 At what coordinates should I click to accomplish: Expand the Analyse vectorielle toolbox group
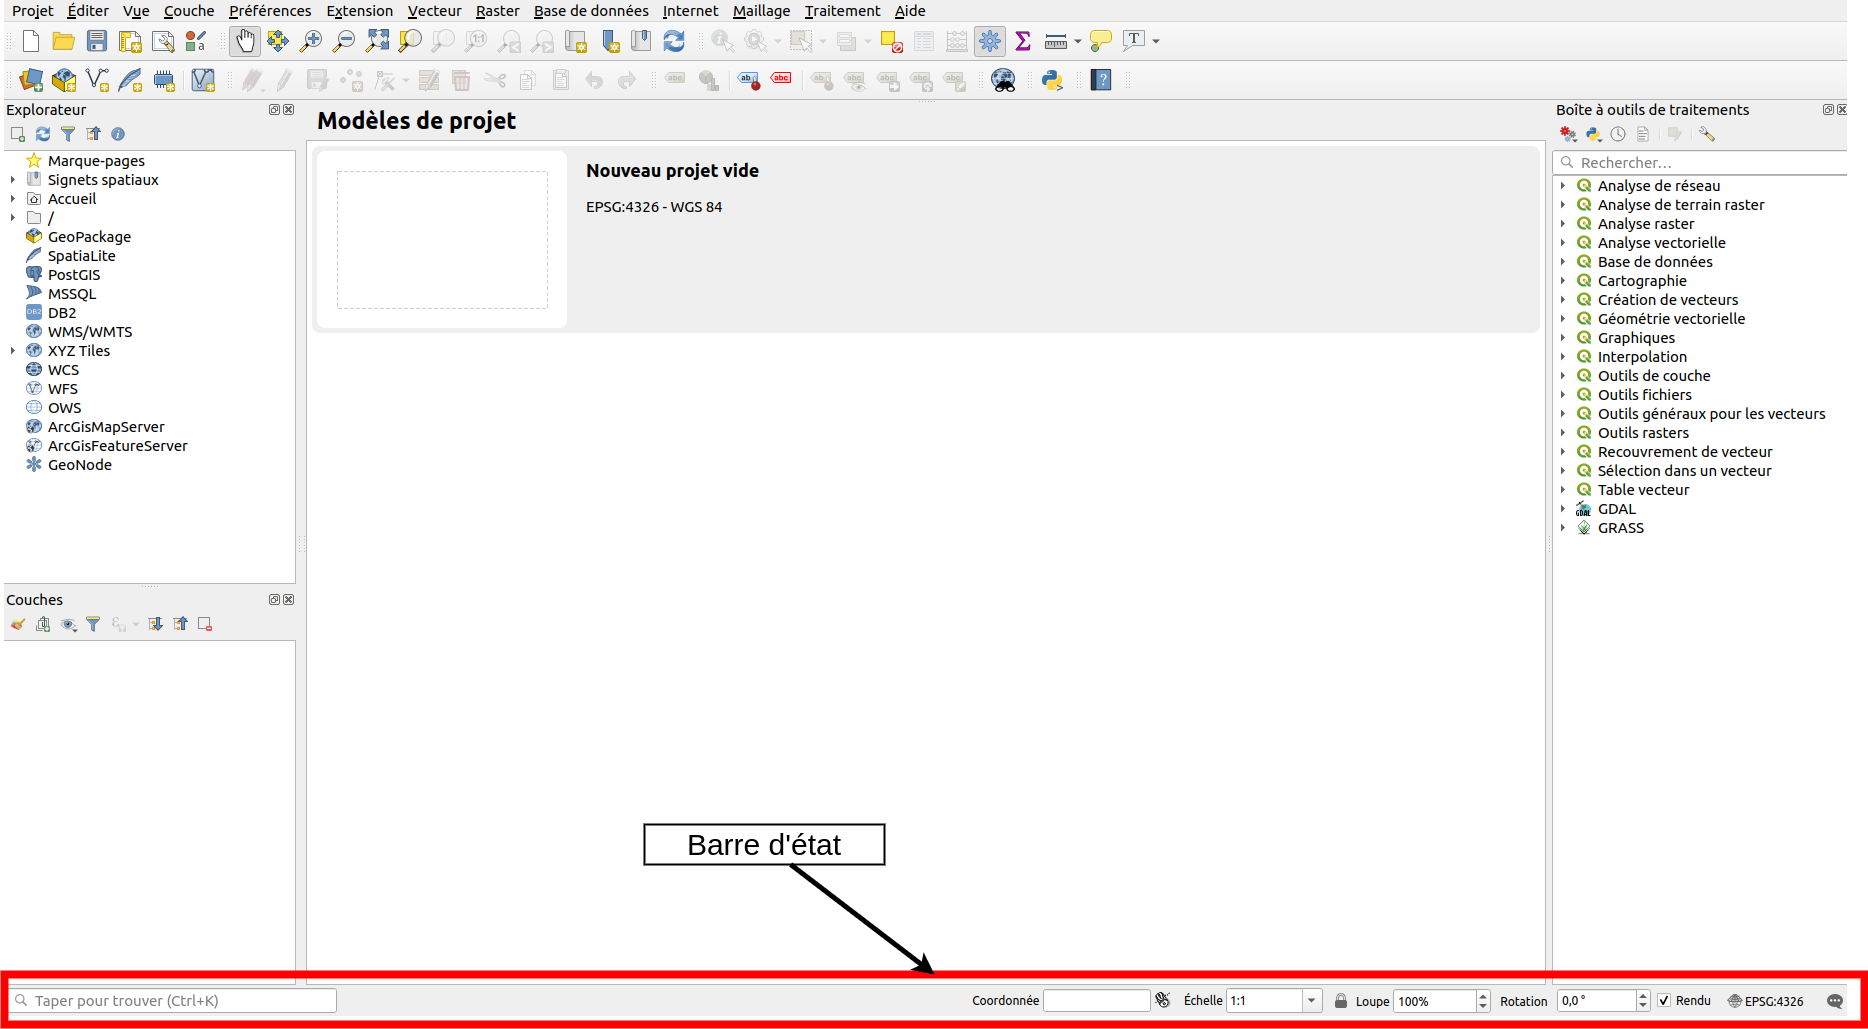1563,243
